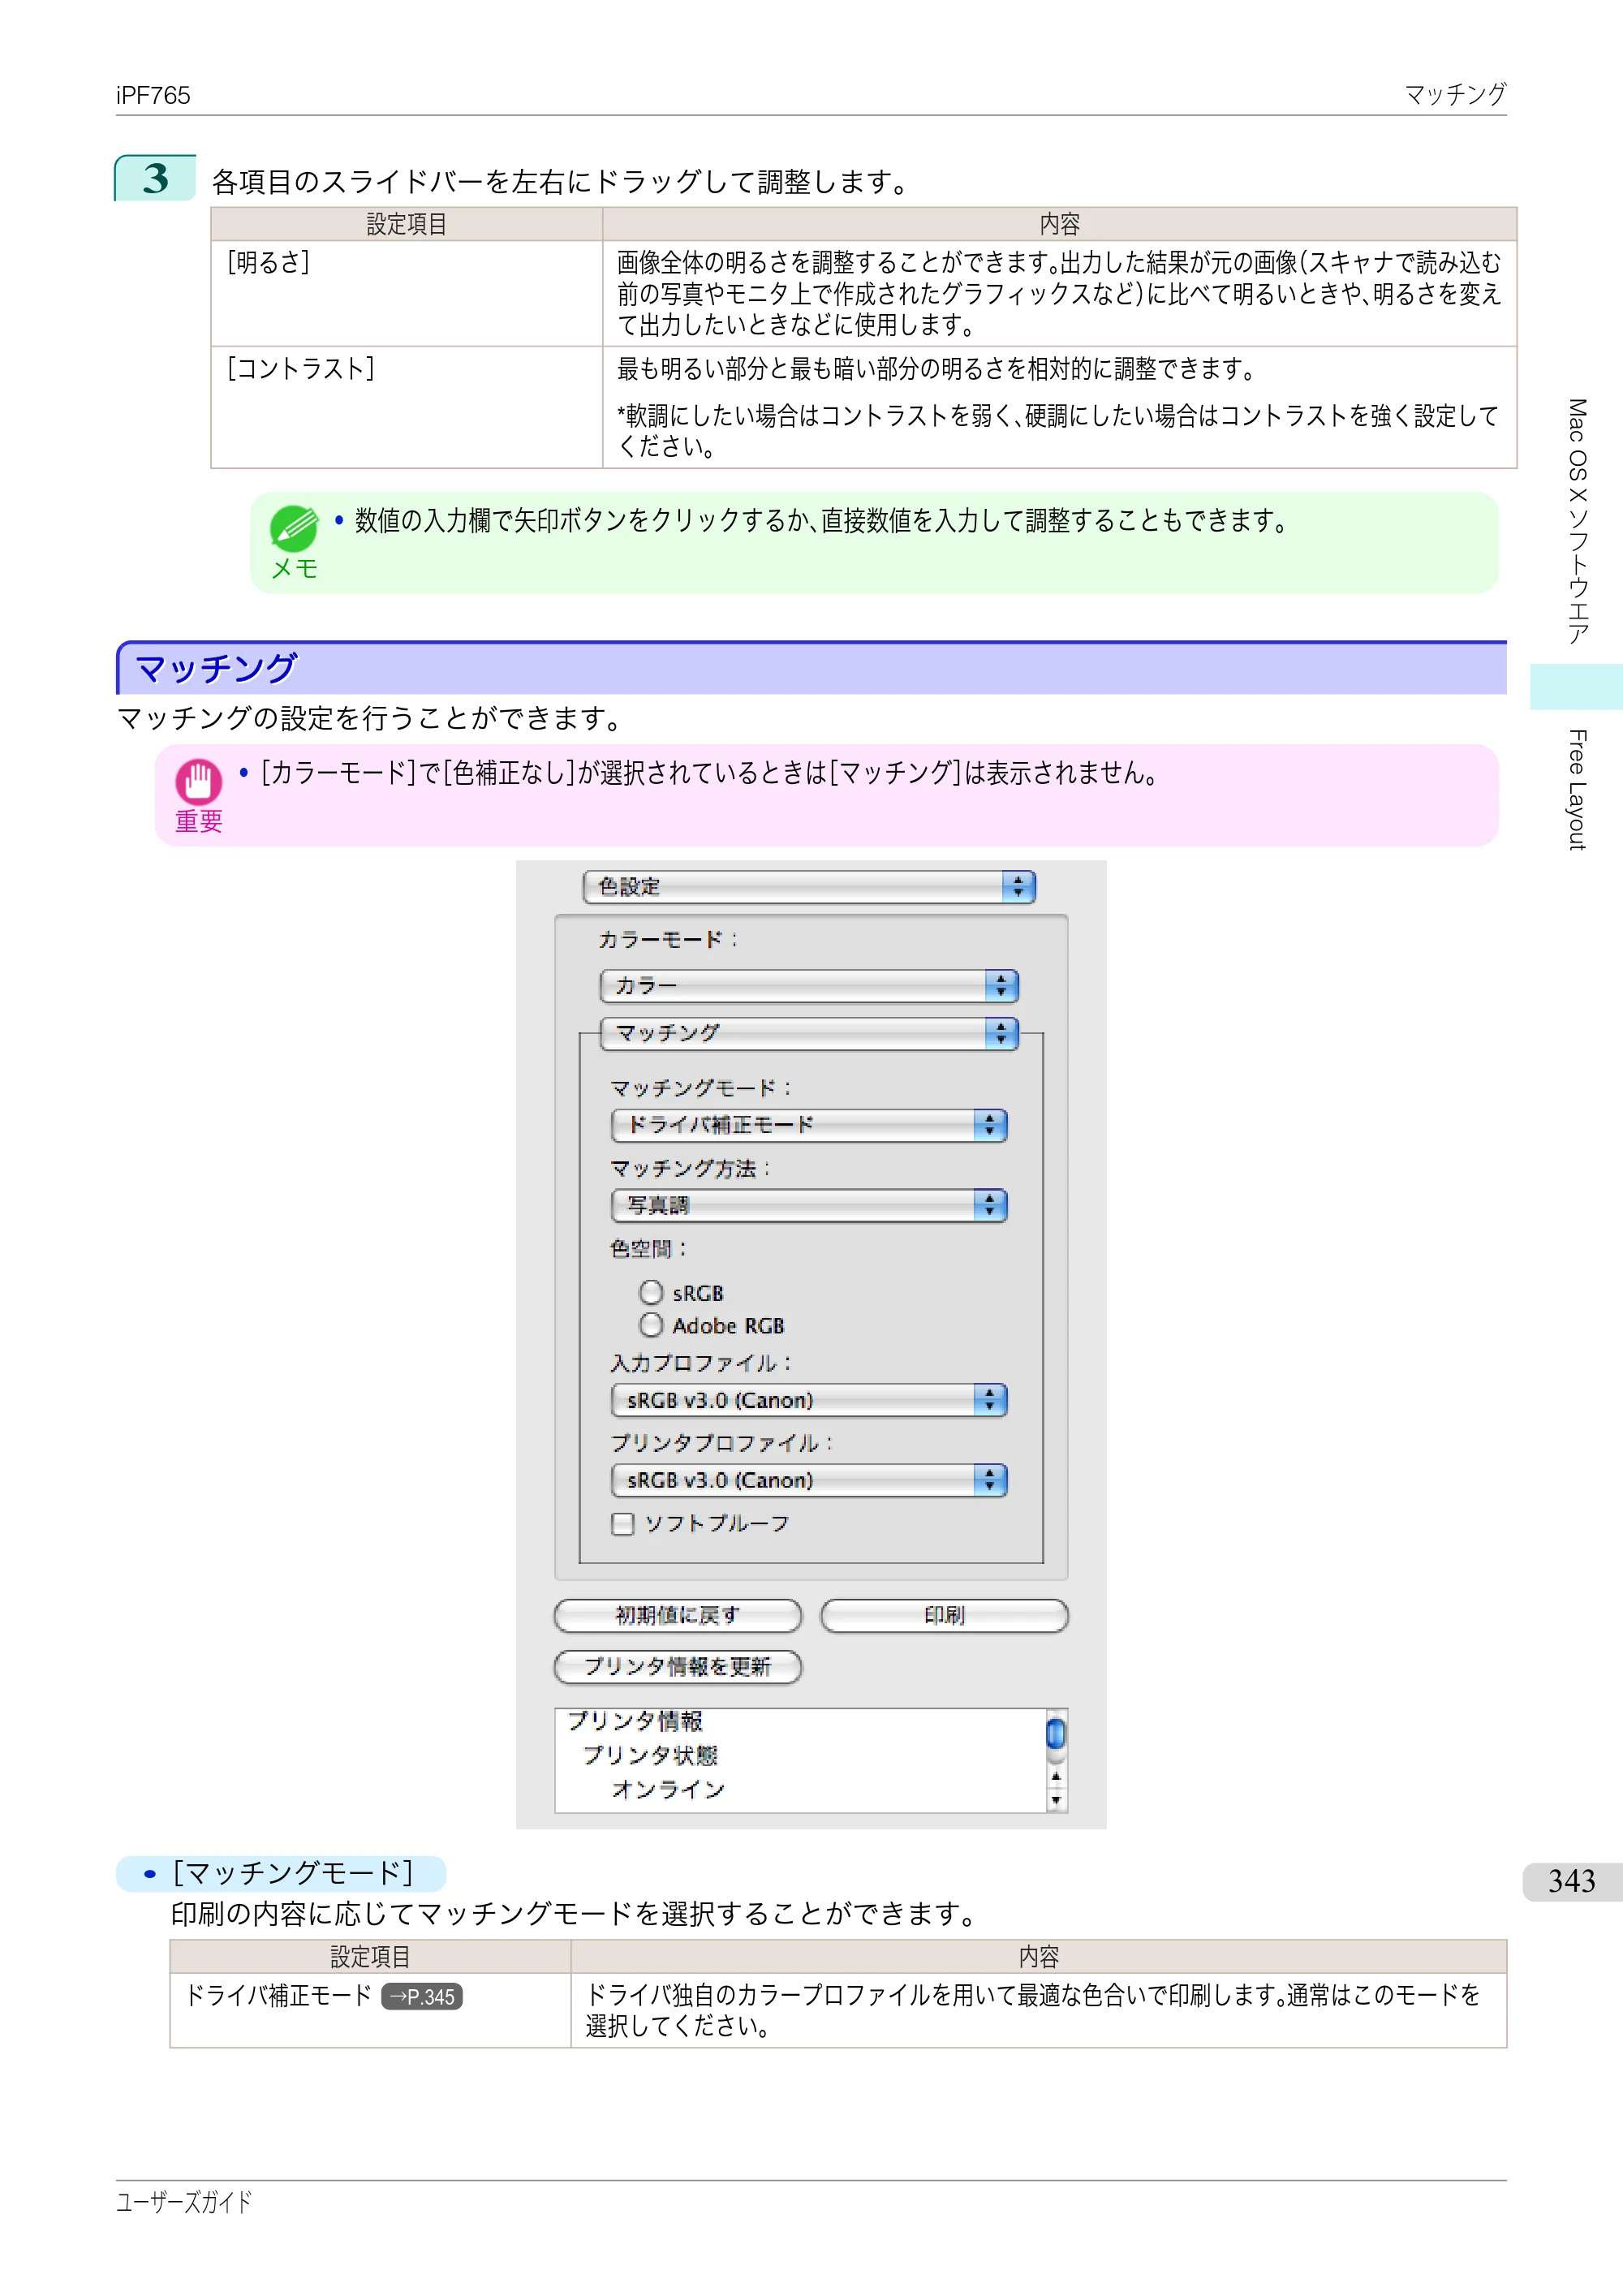
Task: Click the ユーザーズガイド footer text
Action: click(184, 2202)
